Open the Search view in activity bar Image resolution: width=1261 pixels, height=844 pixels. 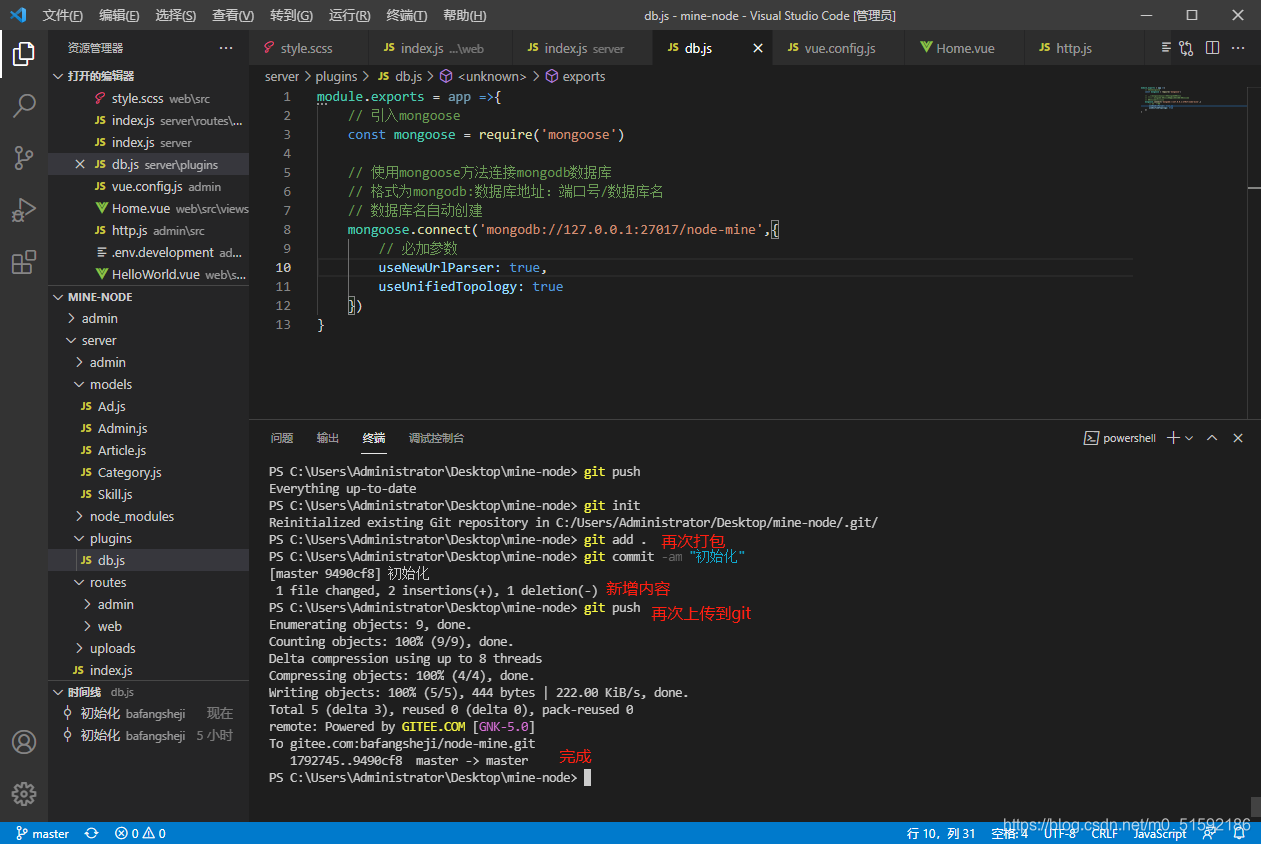(24, 105)
